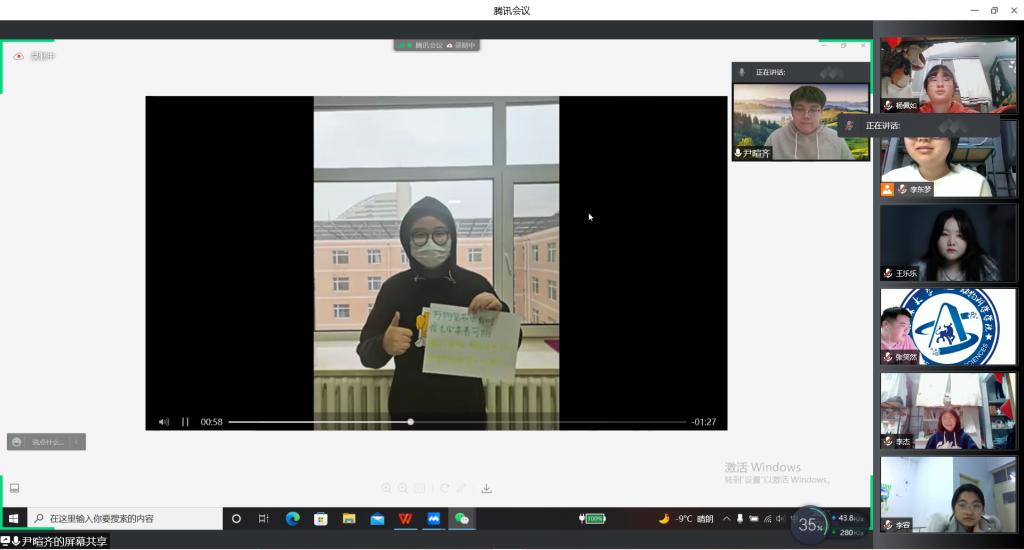The height and width of the screenshot is (550, 1024).
Task: Click the zoom out magnifier icon
Action: (403, 488)
